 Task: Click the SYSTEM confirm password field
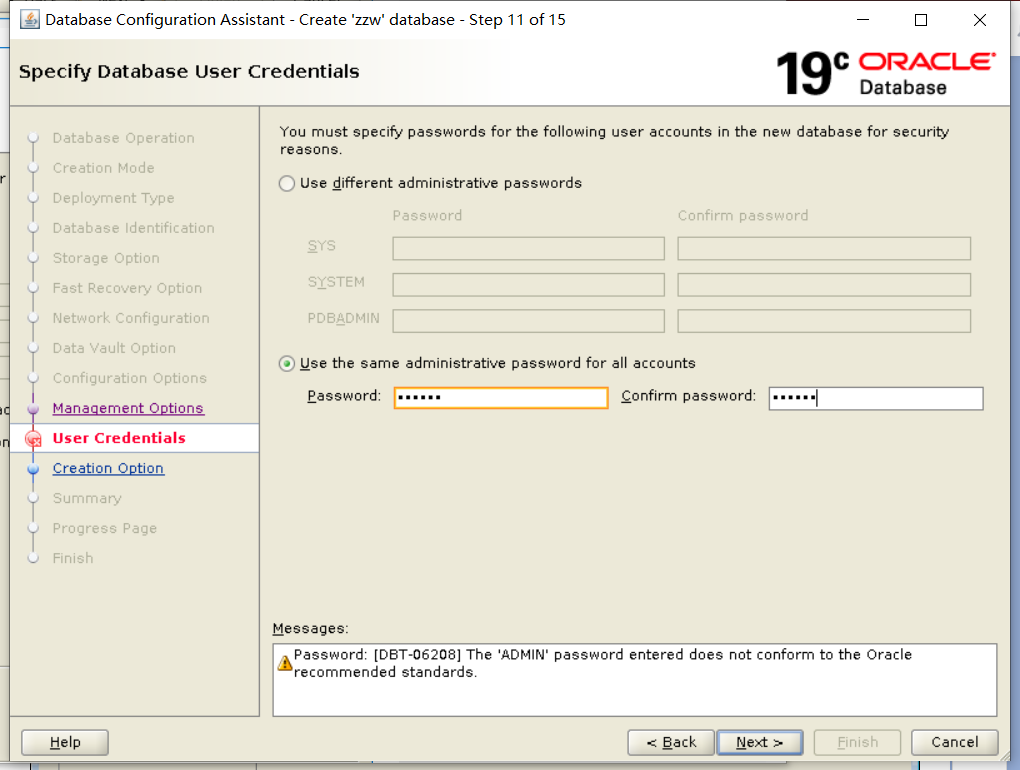coord(824,285)
